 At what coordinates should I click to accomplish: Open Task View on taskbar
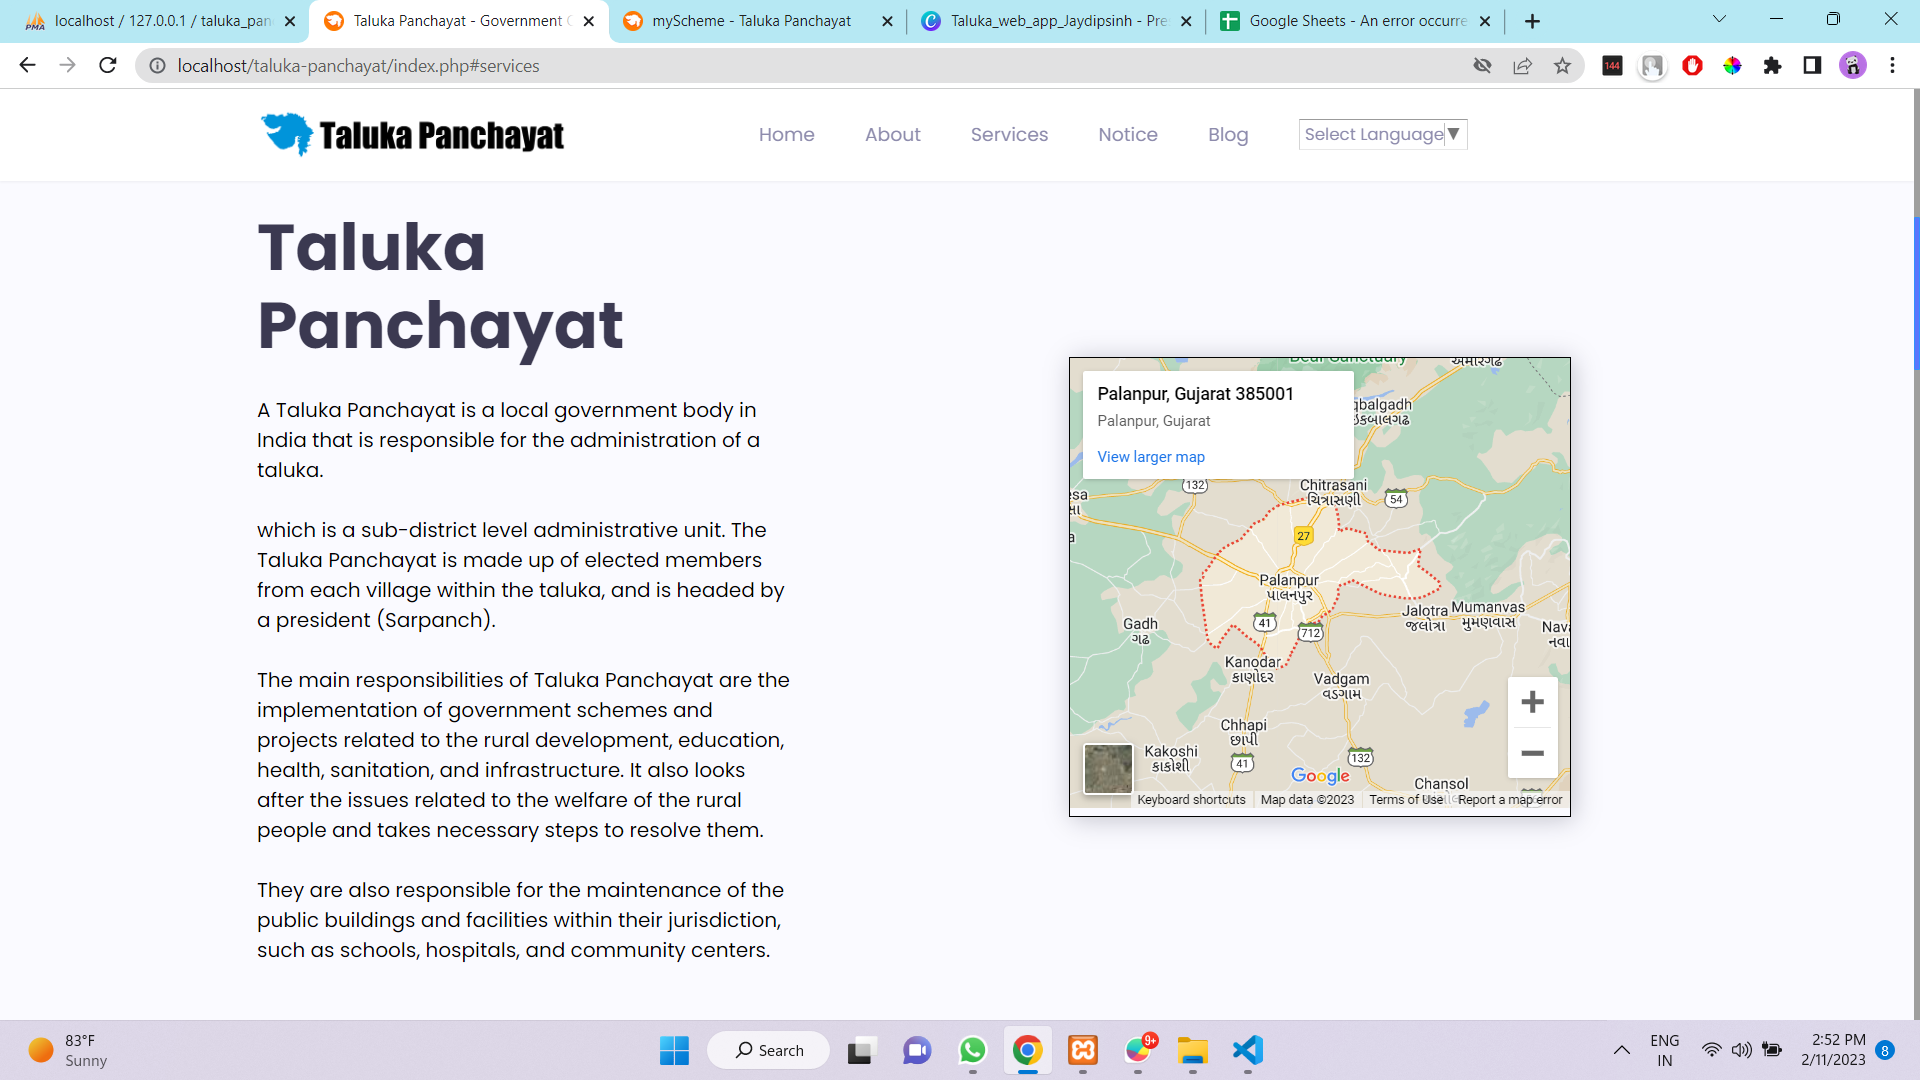[x=860, y=1050]
